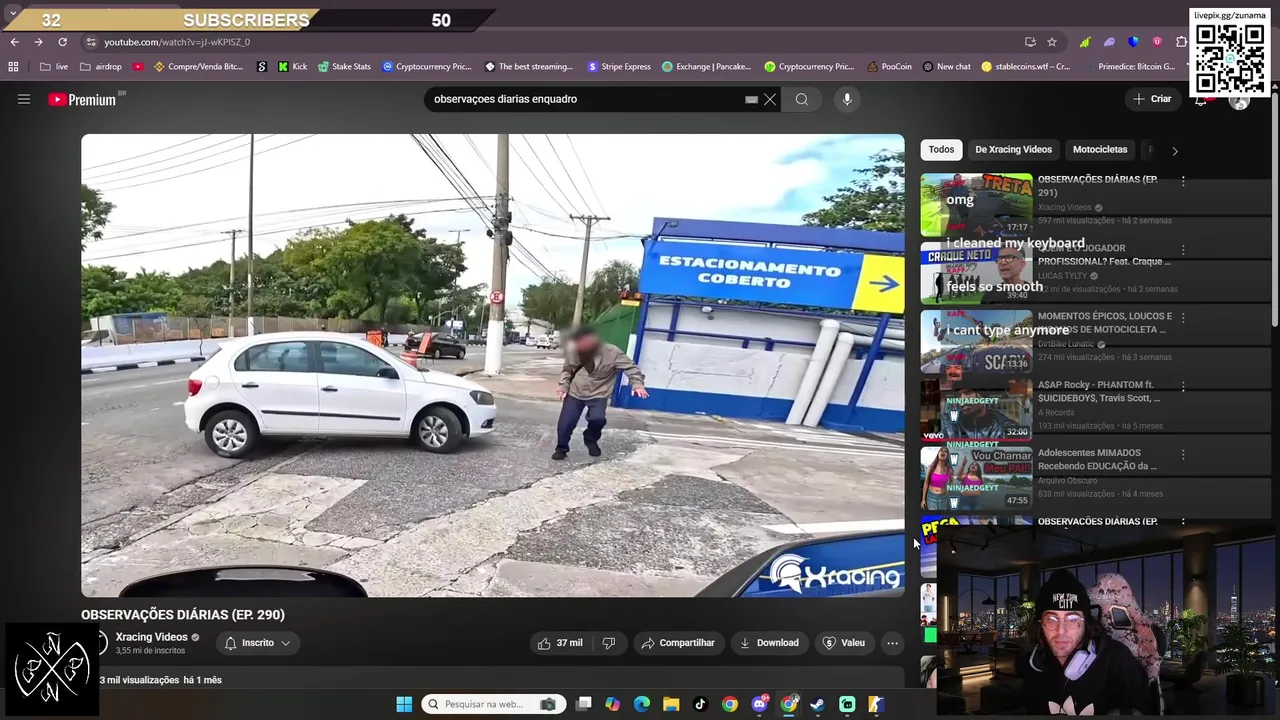Click the Valeu thanks button
This screenshot has height=720, width=1280.
tap(843, 643)
